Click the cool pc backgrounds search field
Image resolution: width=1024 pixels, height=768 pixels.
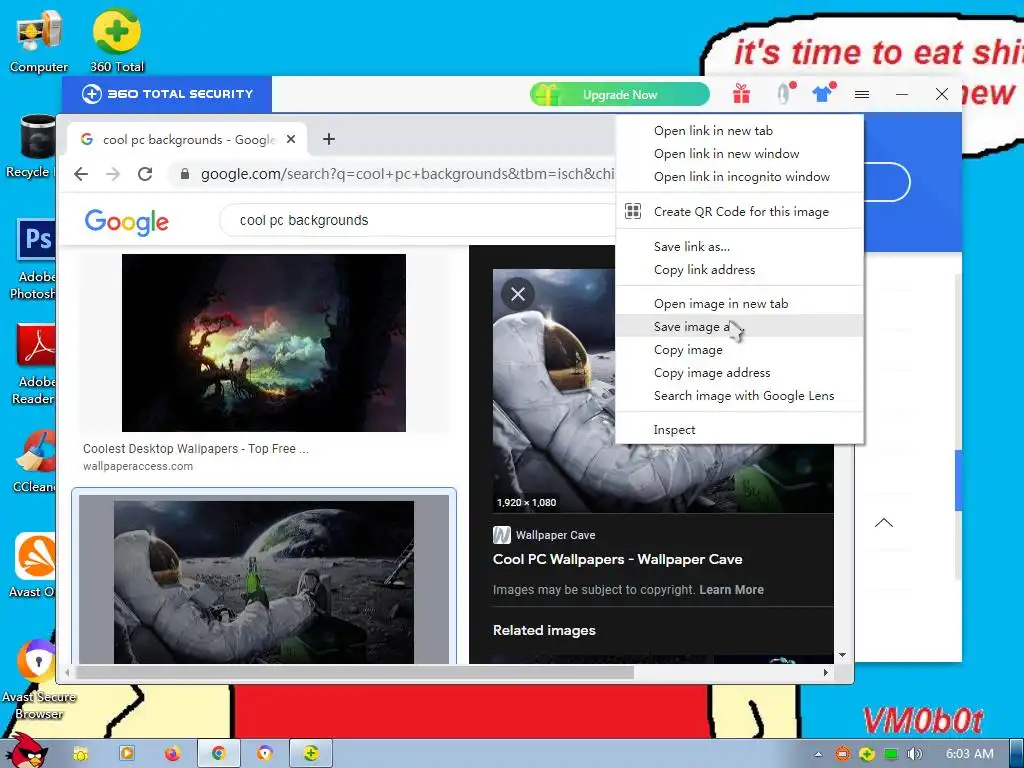click(x=418, y=220)
